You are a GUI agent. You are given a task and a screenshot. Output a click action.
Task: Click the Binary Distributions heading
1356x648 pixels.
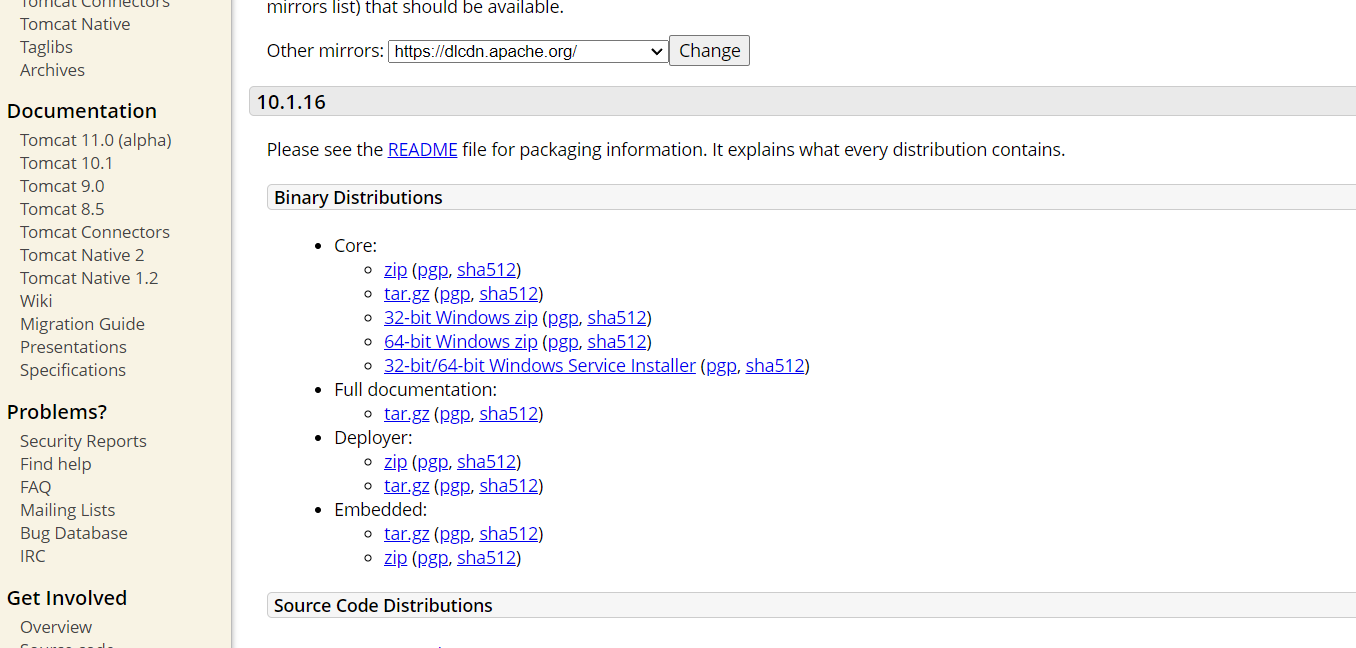click(358, 197)
